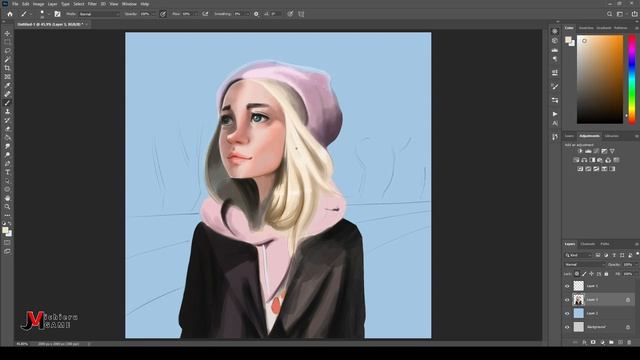640x360 pixels.
Task: Open the Image menu
Action: 38,4
